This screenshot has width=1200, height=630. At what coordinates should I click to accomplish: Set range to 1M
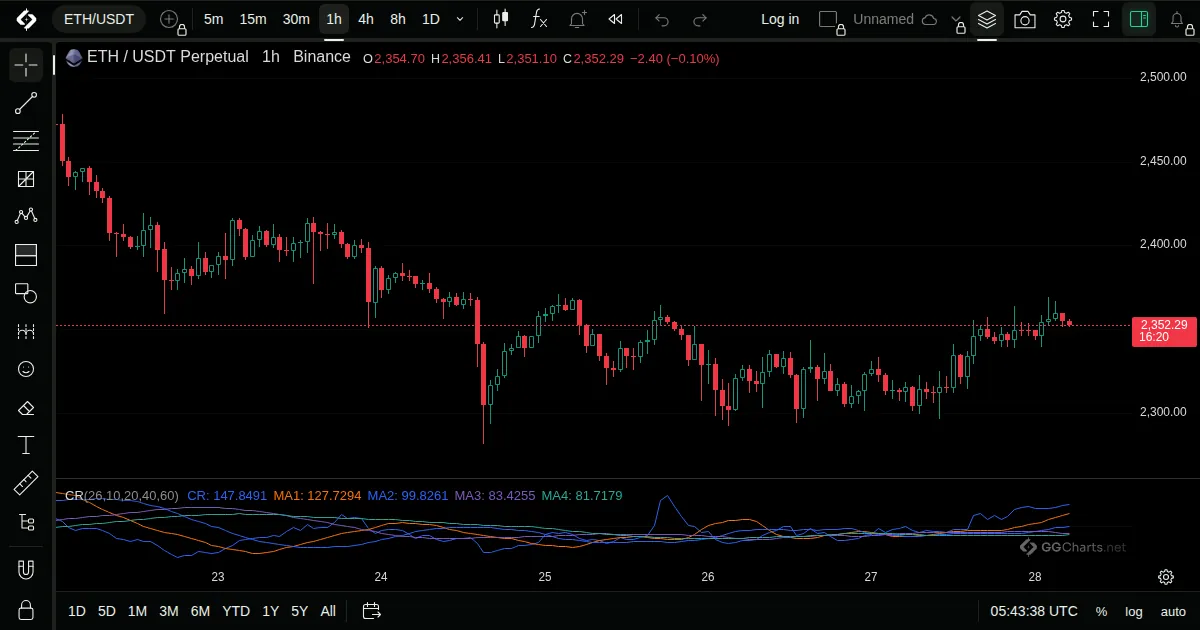pyautogui.click(x=138, y=611)
